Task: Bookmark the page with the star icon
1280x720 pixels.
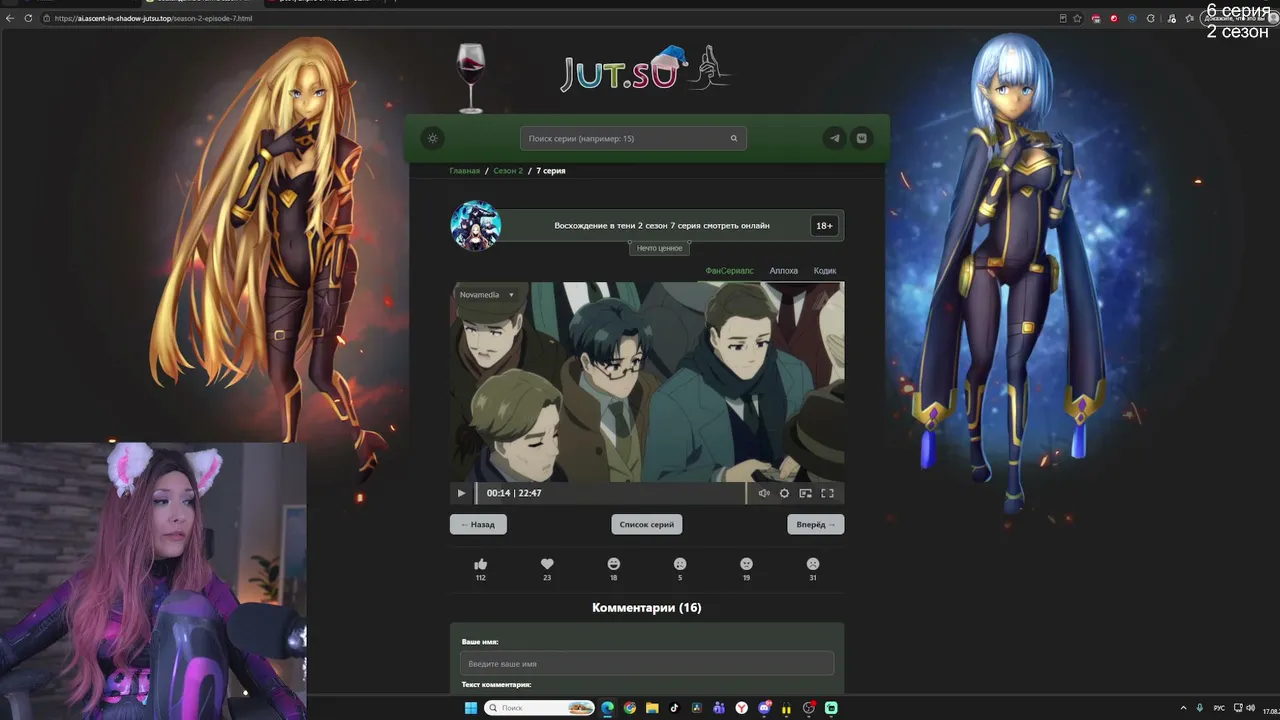Action: point(1077,18)
